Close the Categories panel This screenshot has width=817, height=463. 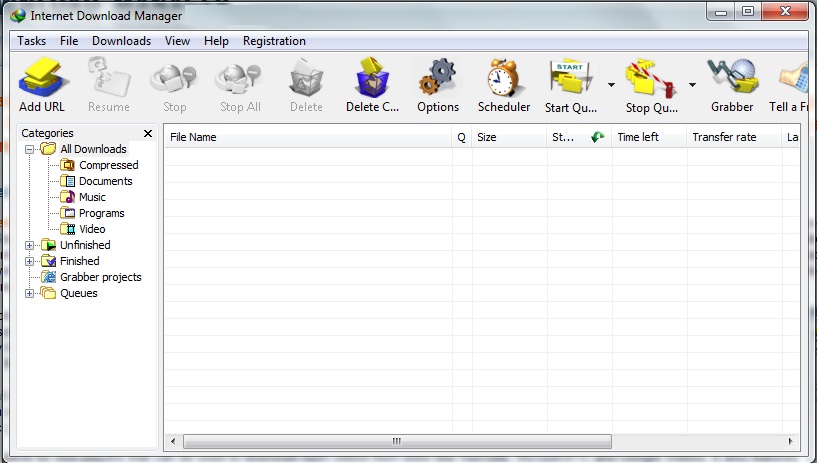pyautogui.click(x=148, y=133)
